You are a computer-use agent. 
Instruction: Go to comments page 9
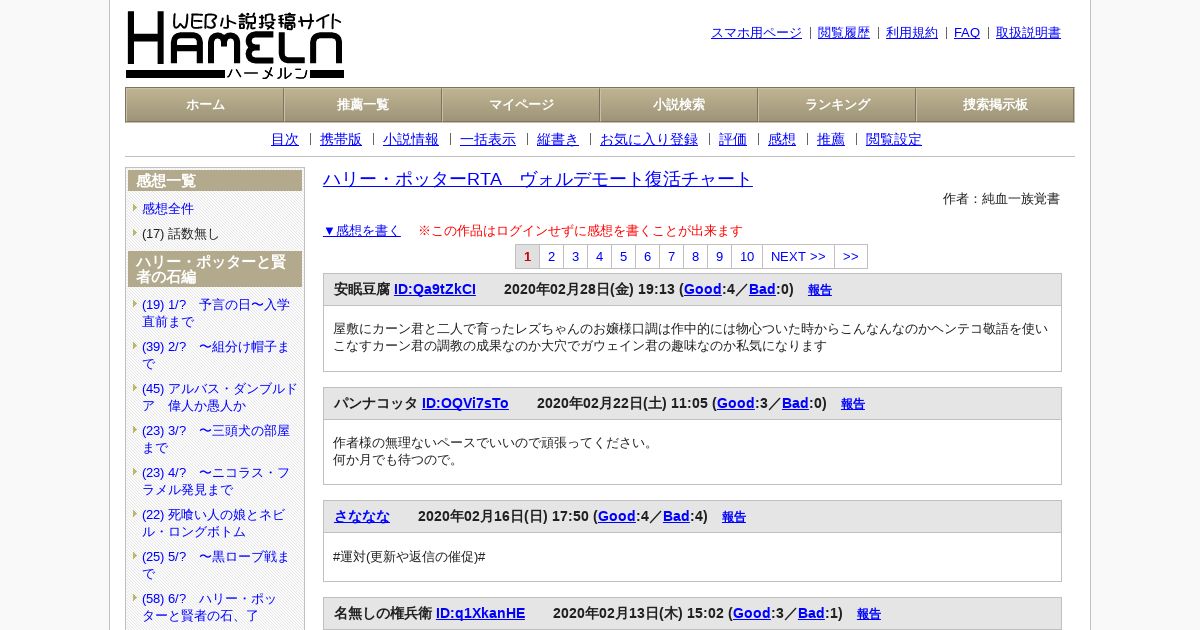tap(719, 257)
